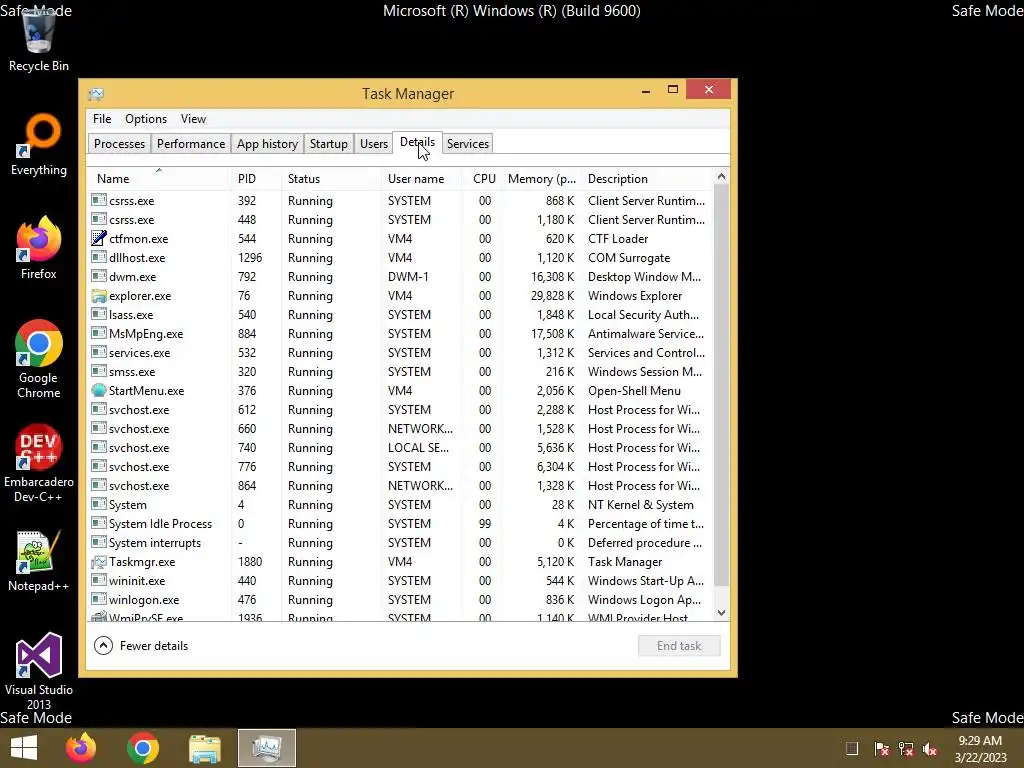This screenshot has width=1024, height=768.
Task: Sort by the PID column header
Action: (x=255, y=179)
